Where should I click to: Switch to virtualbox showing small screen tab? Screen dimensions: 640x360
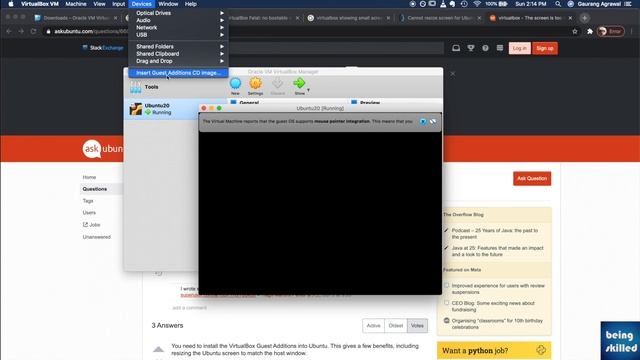click(x=349, y=18)
